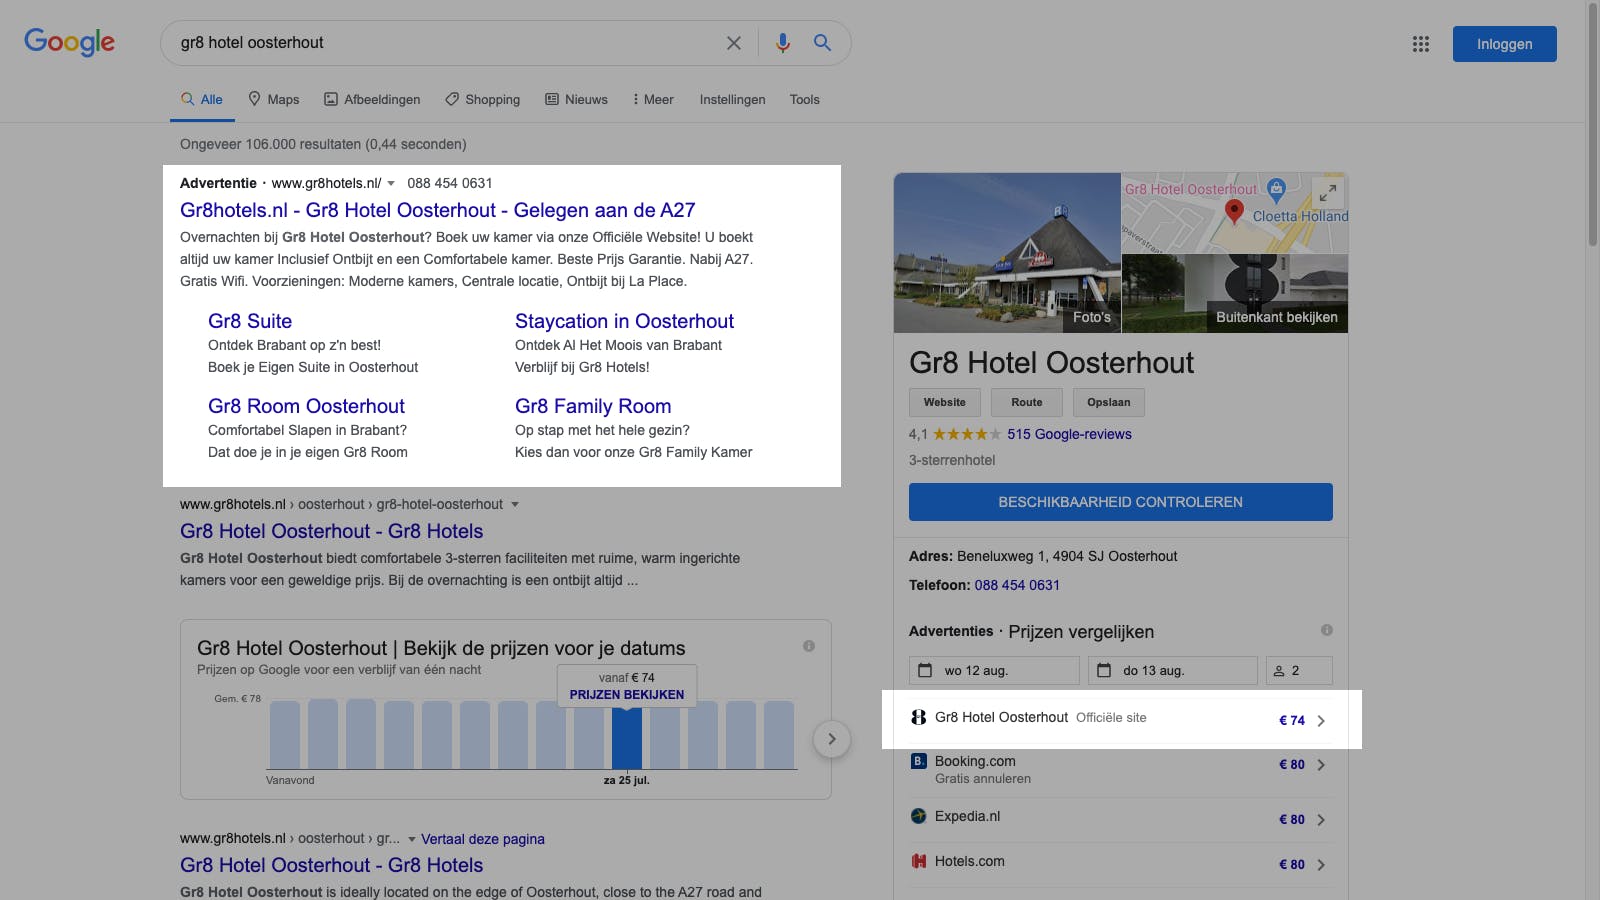Start voice search with microphone icon

[783, 43]
